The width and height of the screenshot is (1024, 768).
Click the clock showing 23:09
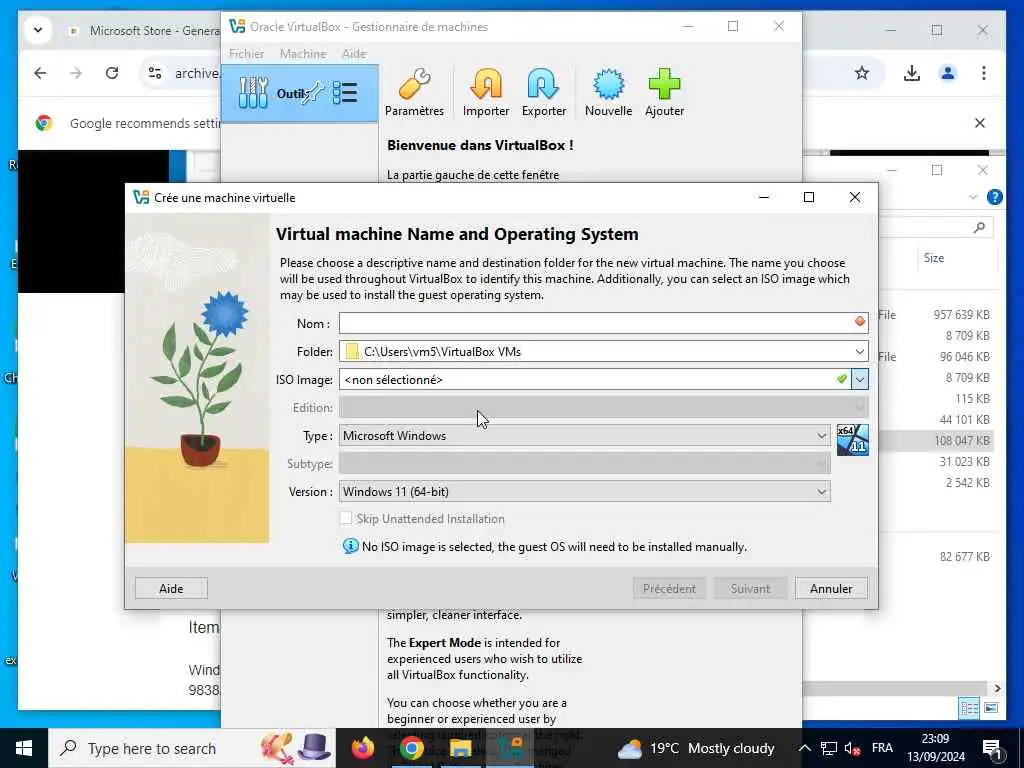935,739
